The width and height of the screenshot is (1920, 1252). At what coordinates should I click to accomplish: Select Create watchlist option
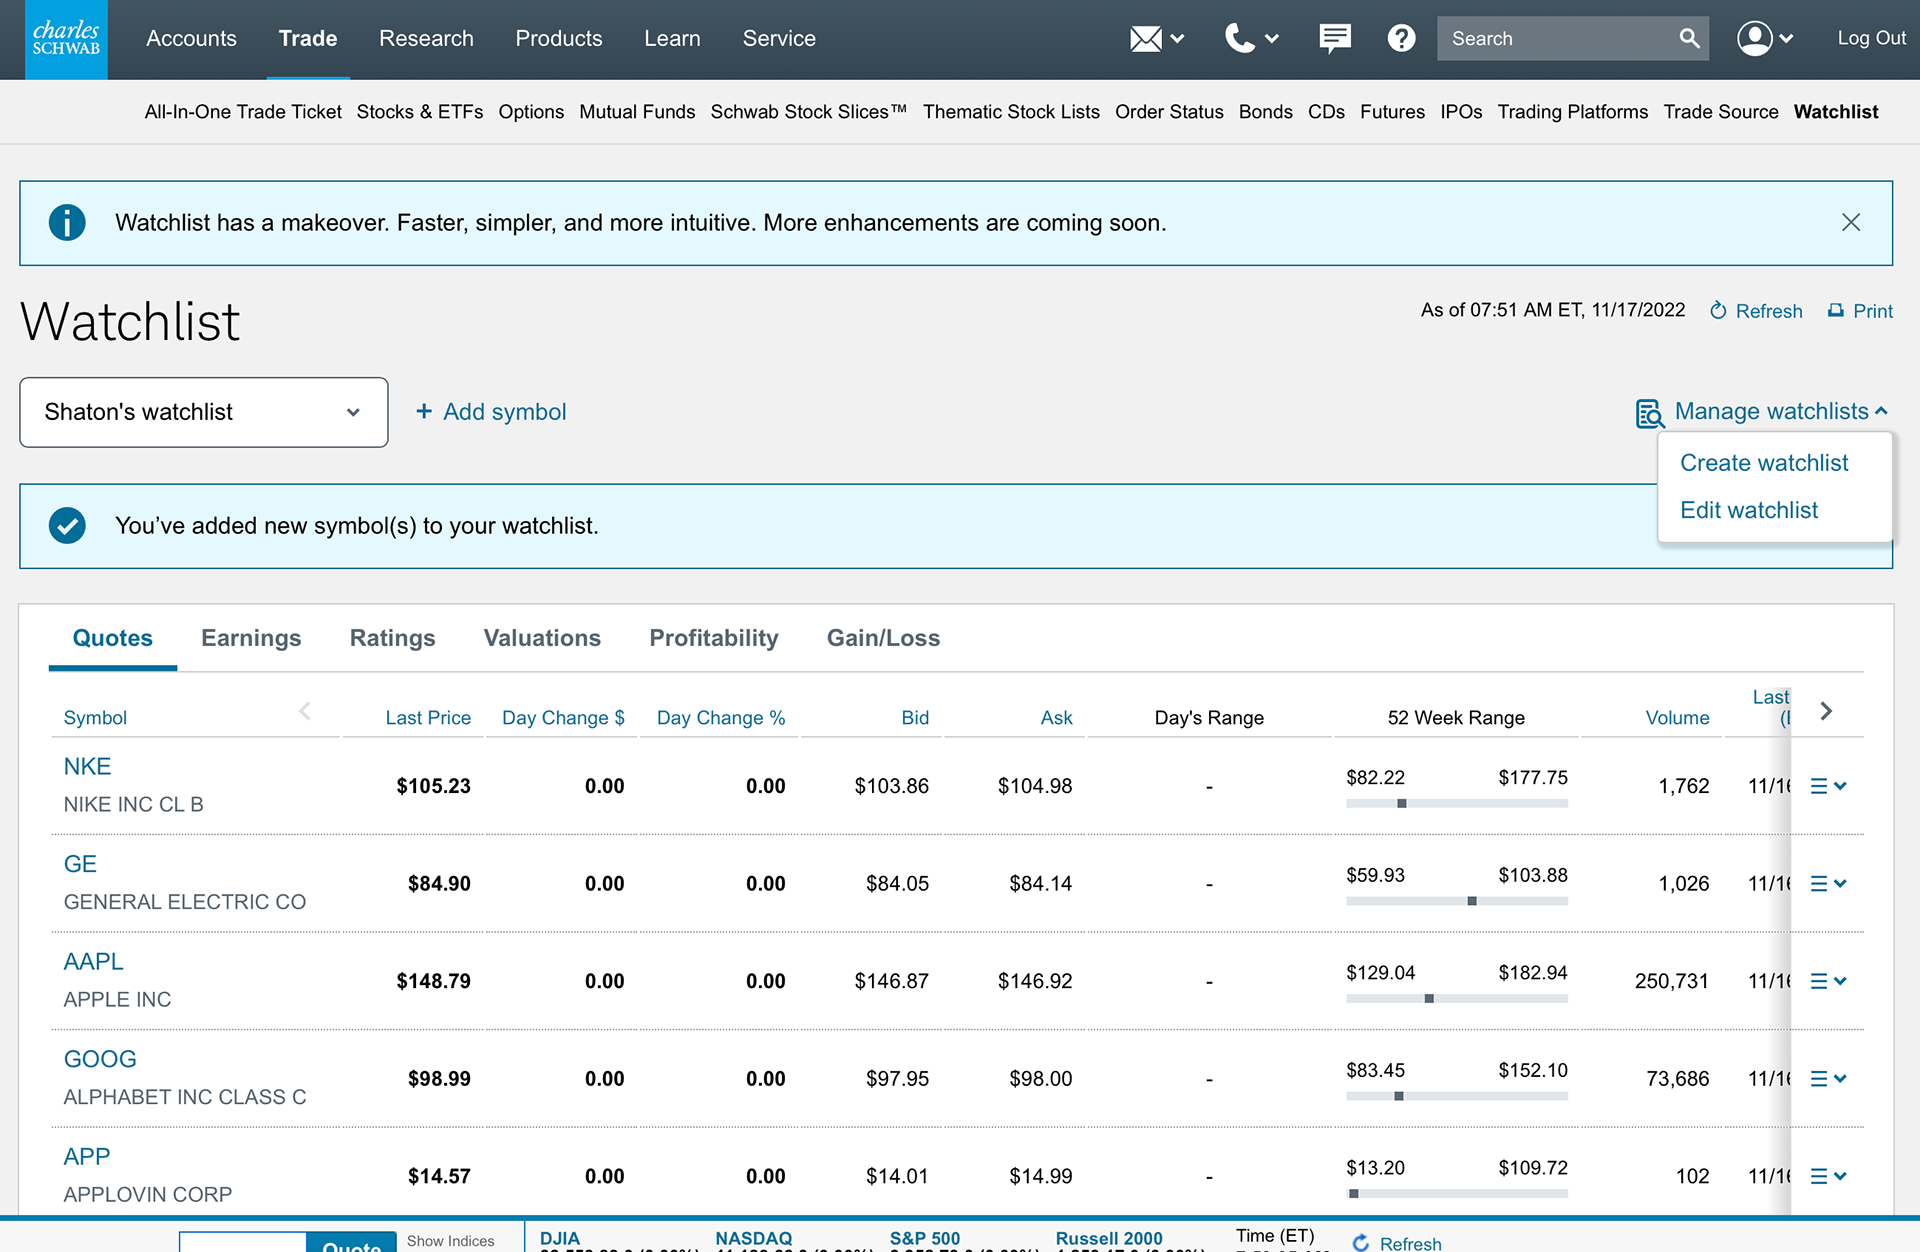(x=1764, y=463)
